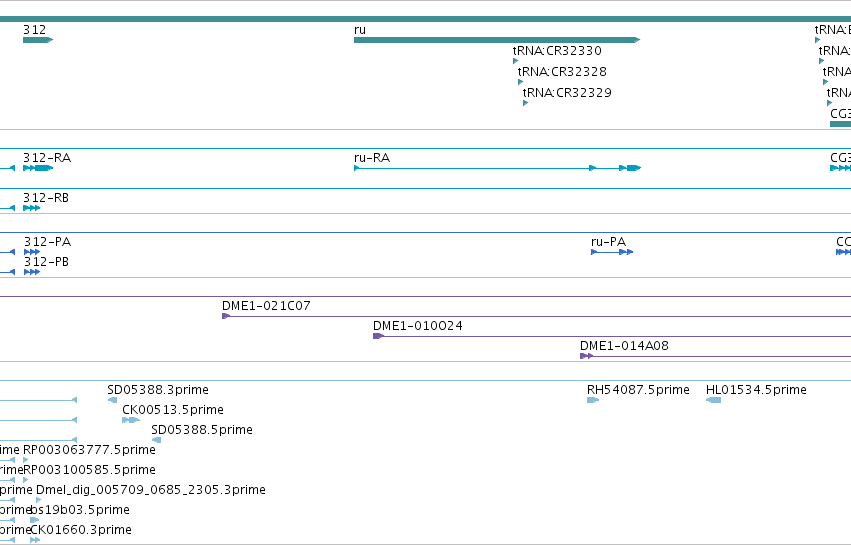Select the DME1-014A08 label

pyautogui.click(x=624, y=346)
